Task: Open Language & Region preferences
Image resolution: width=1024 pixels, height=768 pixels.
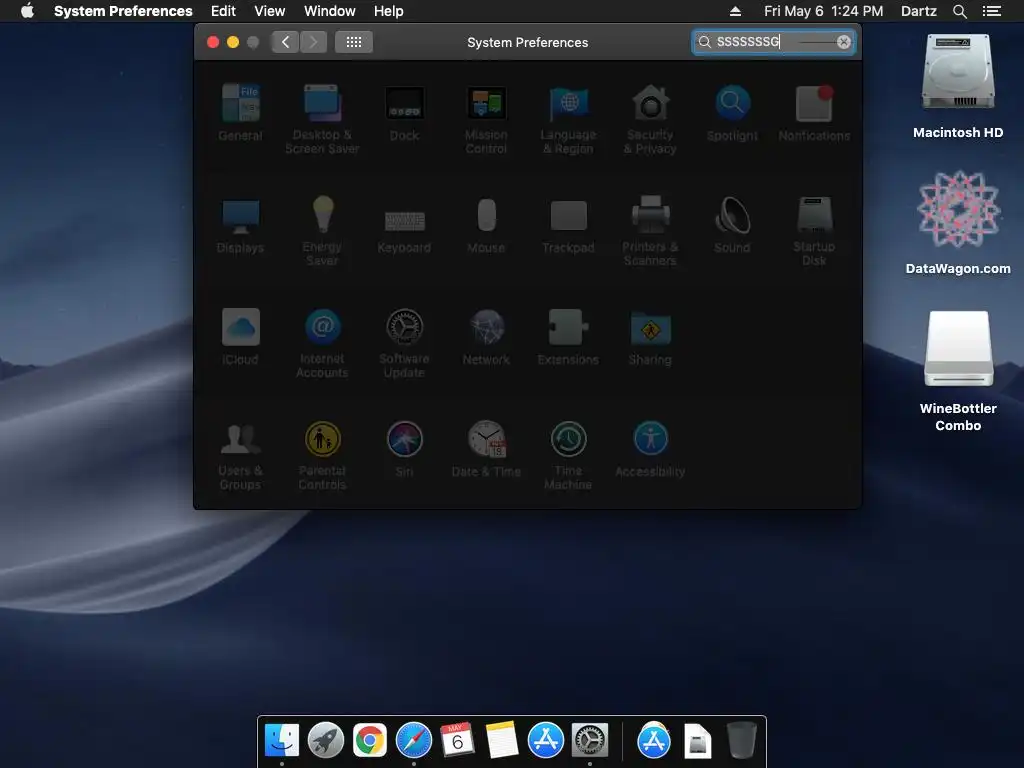Action: point(568,119)
